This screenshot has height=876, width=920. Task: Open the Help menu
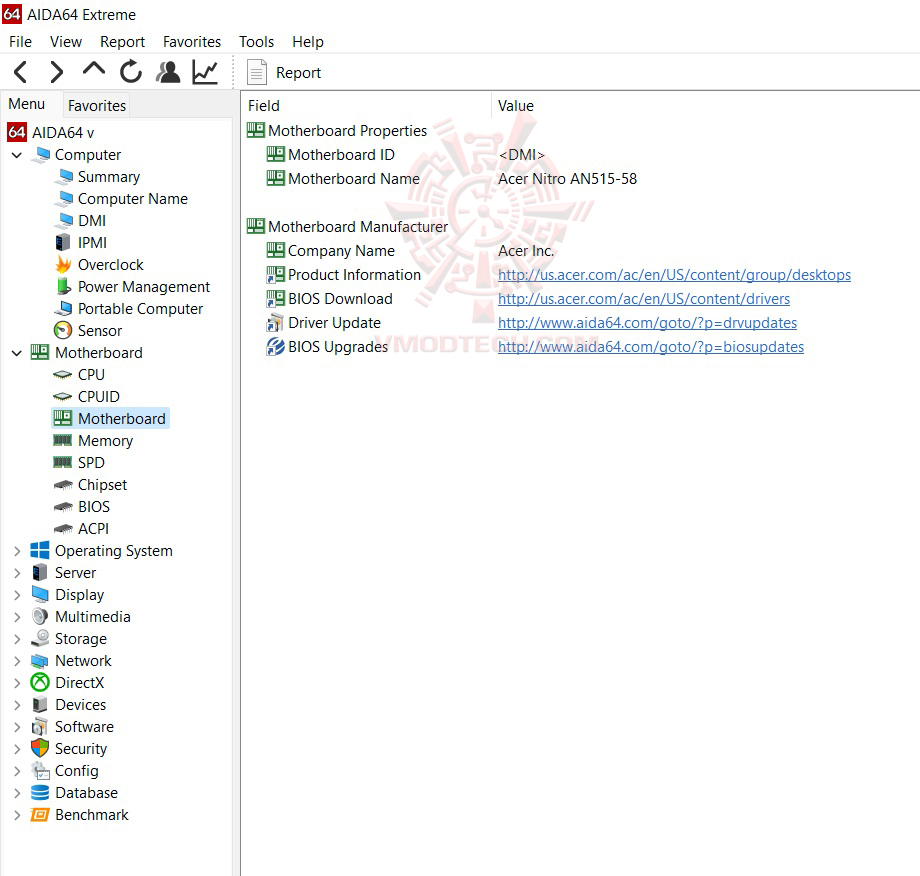click(308, 42)
